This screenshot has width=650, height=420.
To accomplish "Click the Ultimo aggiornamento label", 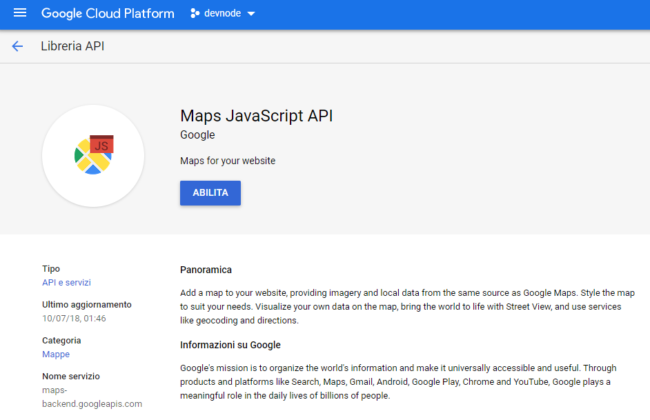I will pos(87,305).
